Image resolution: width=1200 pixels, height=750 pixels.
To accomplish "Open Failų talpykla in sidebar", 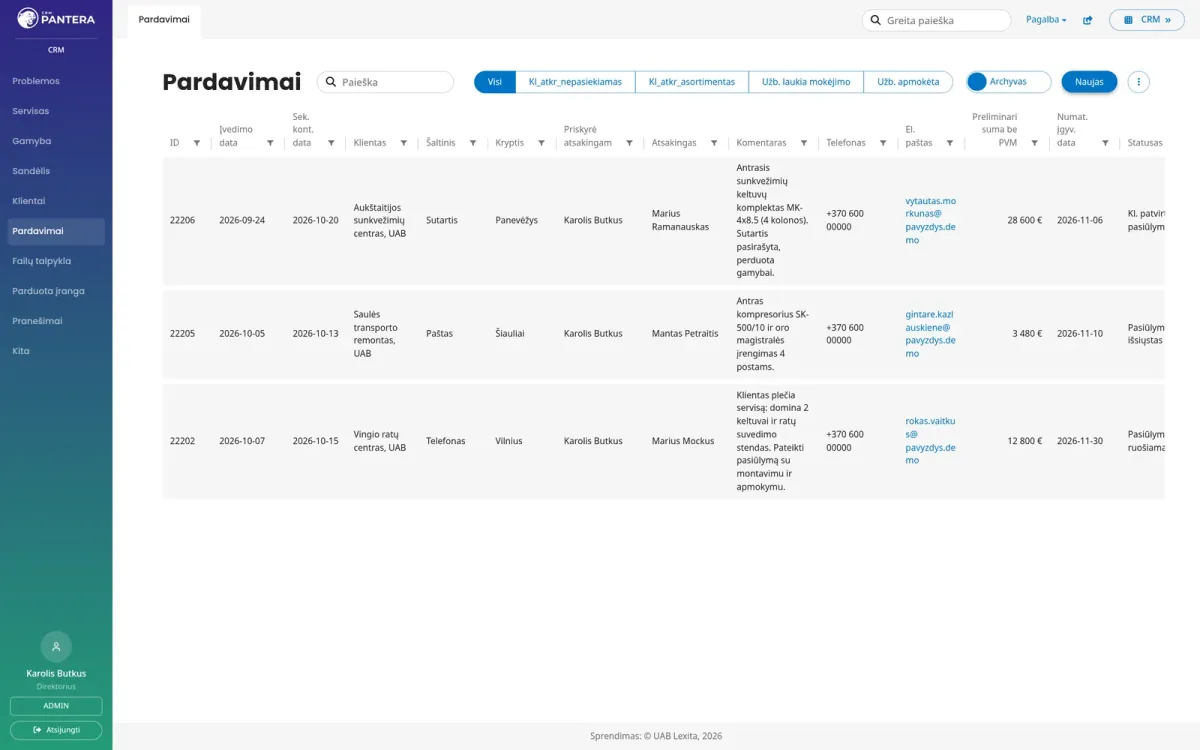I will (56, 261).
